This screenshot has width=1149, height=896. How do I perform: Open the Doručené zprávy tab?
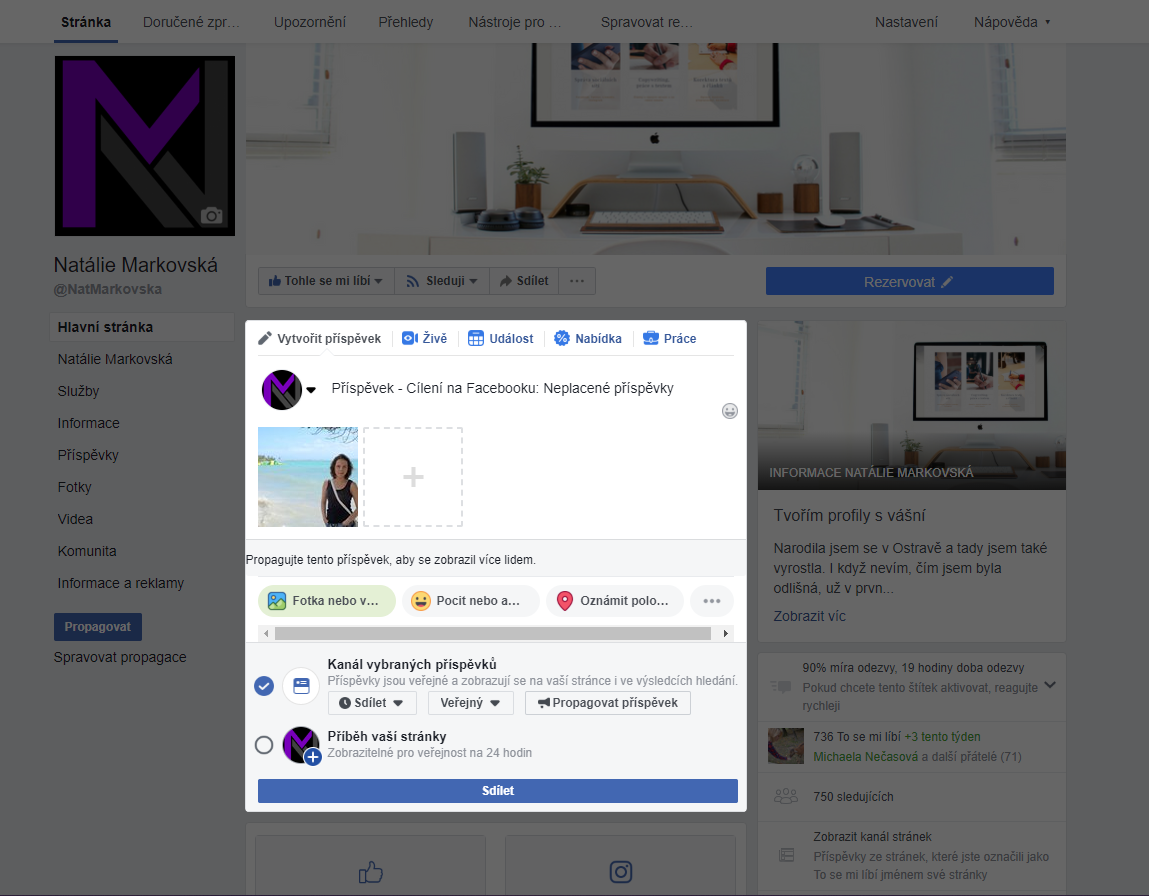pos(191,22)
